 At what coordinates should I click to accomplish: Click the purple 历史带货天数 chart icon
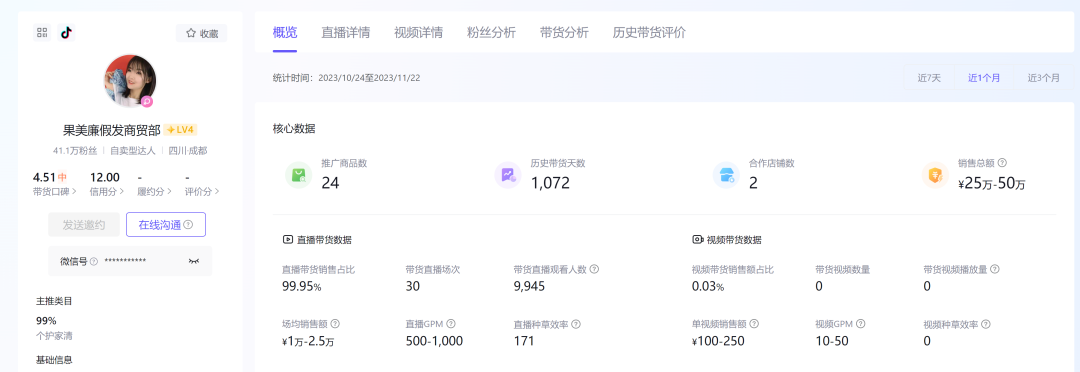pyautogui.click(x=508, y=175)
